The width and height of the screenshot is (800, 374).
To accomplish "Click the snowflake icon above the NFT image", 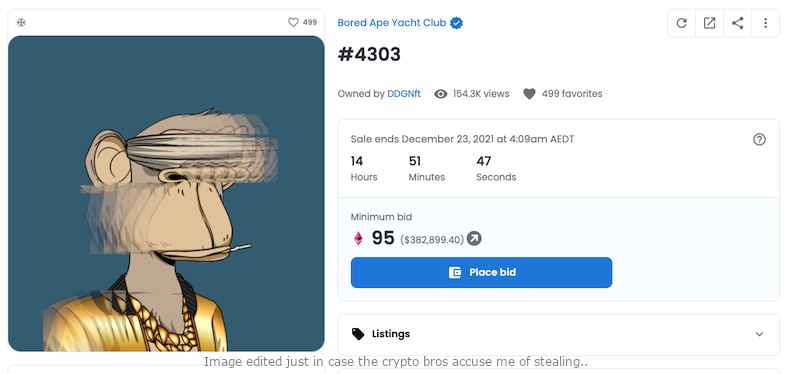I will (x=21, y=22).
